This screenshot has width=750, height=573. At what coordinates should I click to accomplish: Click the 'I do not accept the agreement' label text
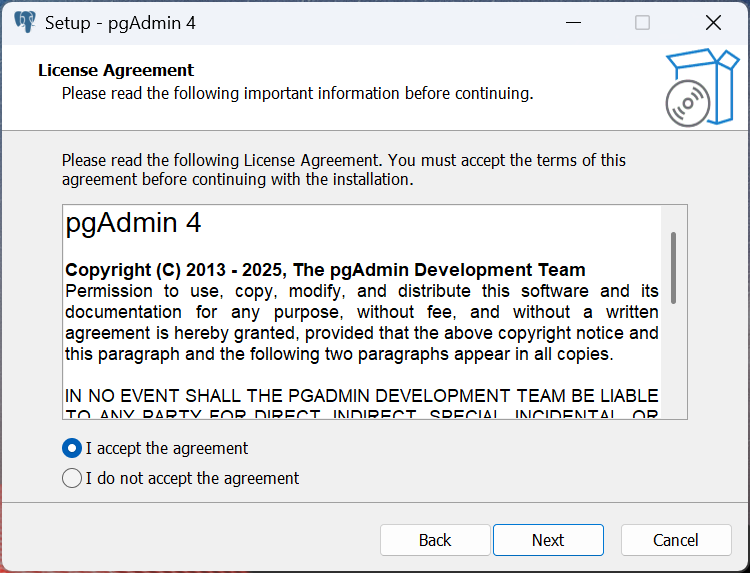coord(192,478)
